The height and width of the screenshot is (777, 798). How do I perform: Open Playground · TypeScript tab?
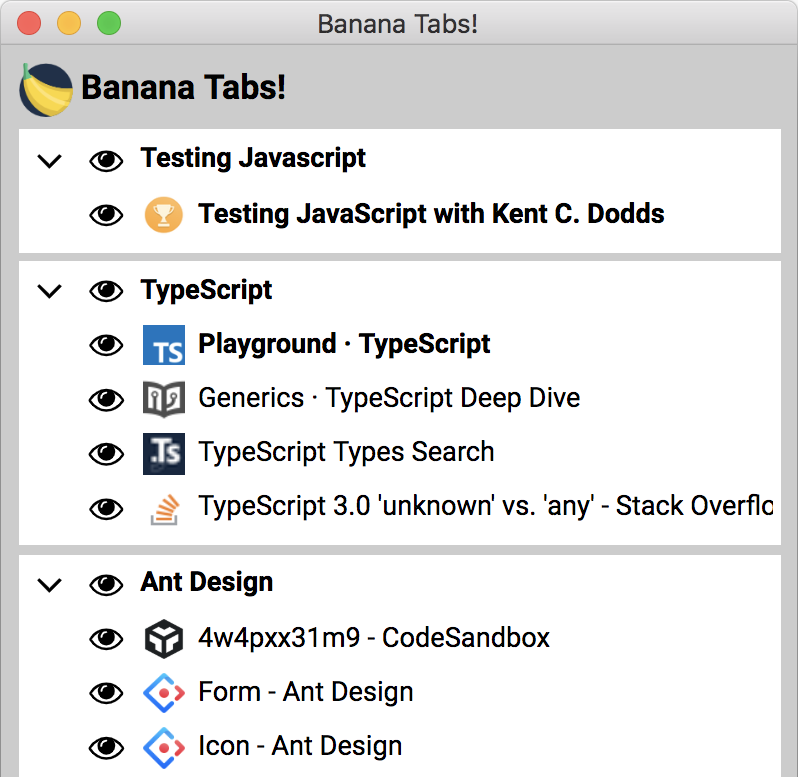click(344, 344)
